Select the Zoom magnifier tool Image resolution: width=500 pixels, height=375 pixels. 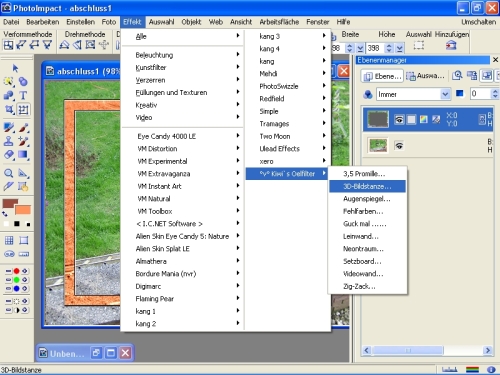tap(9, 173)
